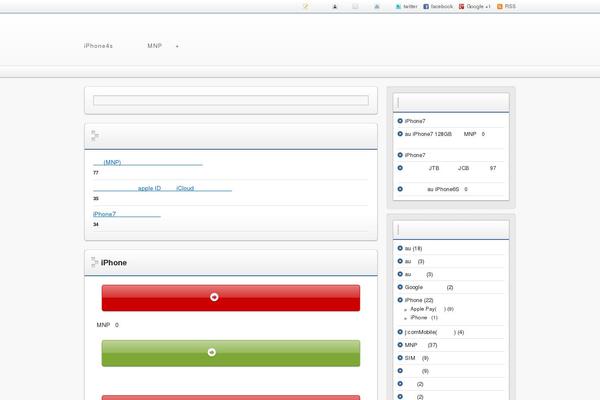Open the au iPhone7 128GB MNP post
Image resolution: width=600 pixels, height=400 pixels.
coord(445,134)
